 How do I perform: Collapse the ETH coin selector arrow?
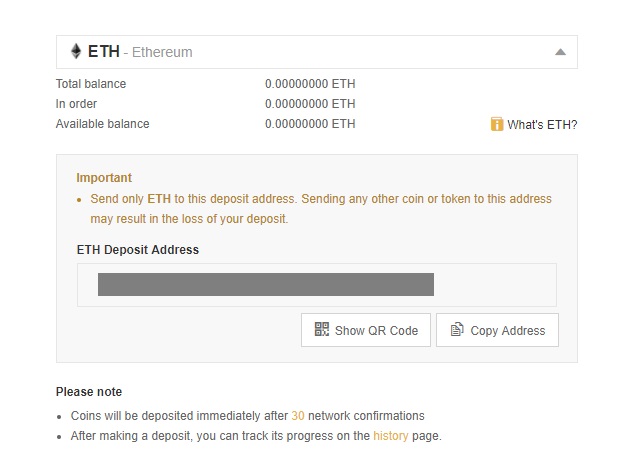[560, 52]
